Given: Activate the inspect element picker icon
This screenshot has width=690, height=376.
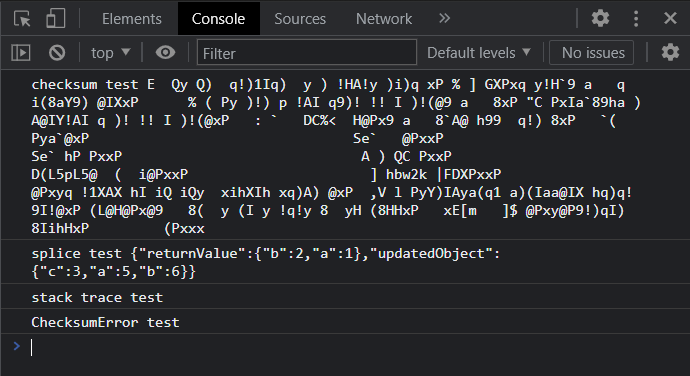Looking at the screenshot, I should click(x=22, y=19).
